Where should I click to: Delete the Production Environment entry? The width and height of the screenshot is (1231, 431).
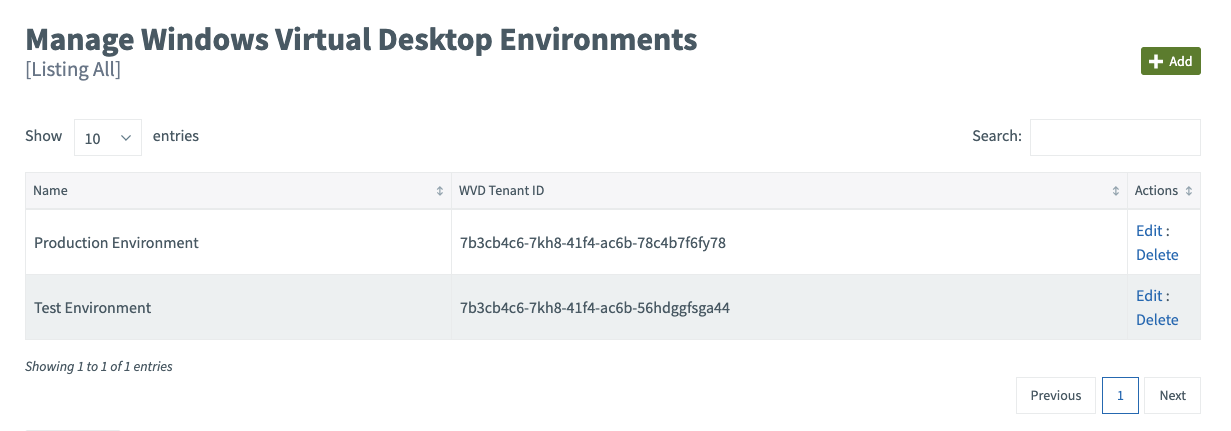1157,255
